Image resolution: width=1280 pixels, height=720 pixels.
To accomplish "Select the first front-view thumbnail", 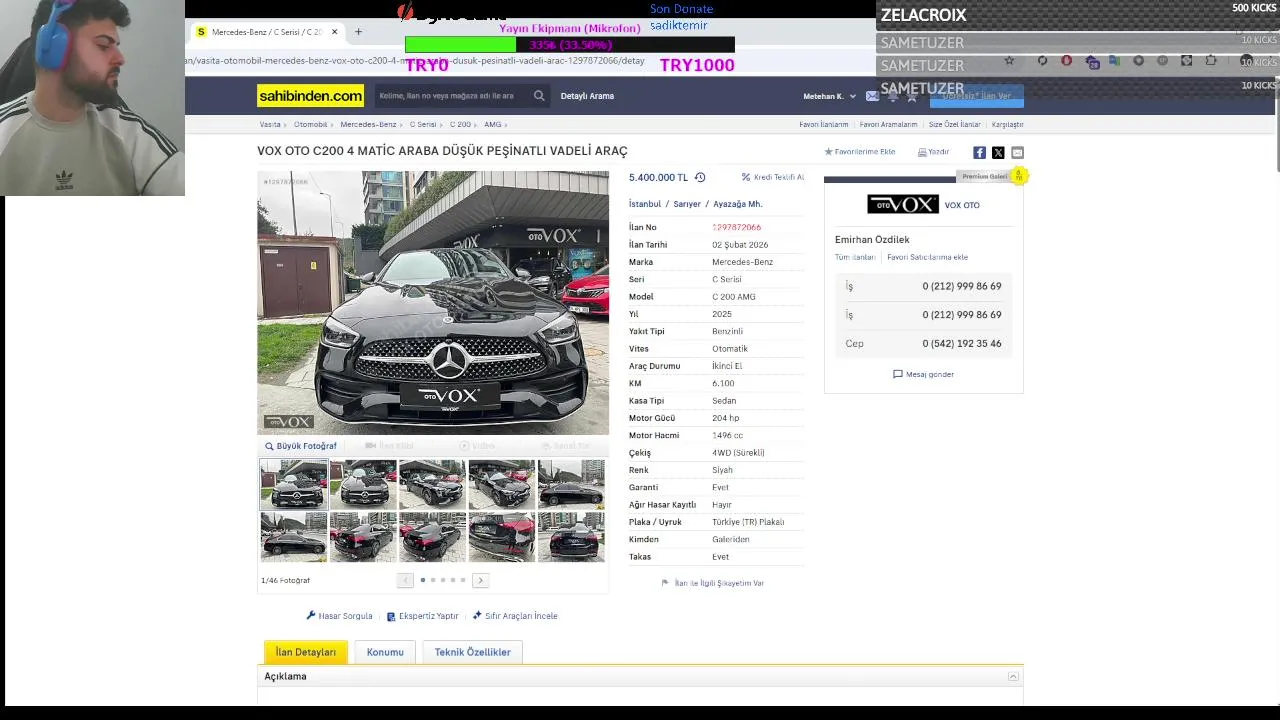I will click(x=294, y=485).
